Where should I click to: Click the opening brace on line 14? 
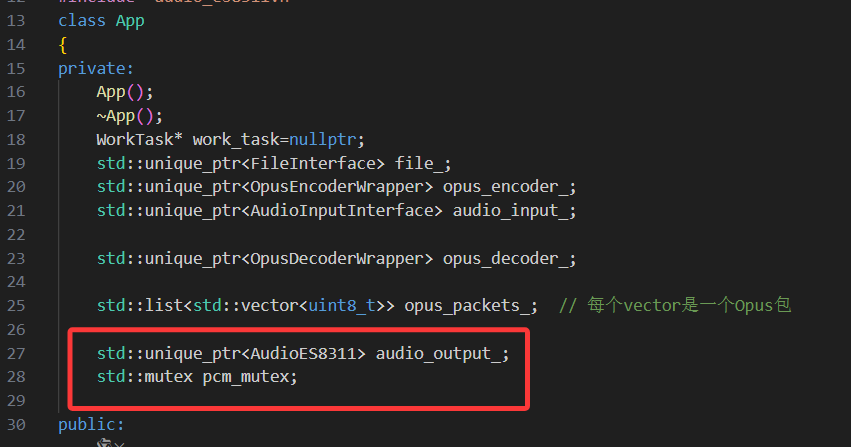tap(62, 45)
